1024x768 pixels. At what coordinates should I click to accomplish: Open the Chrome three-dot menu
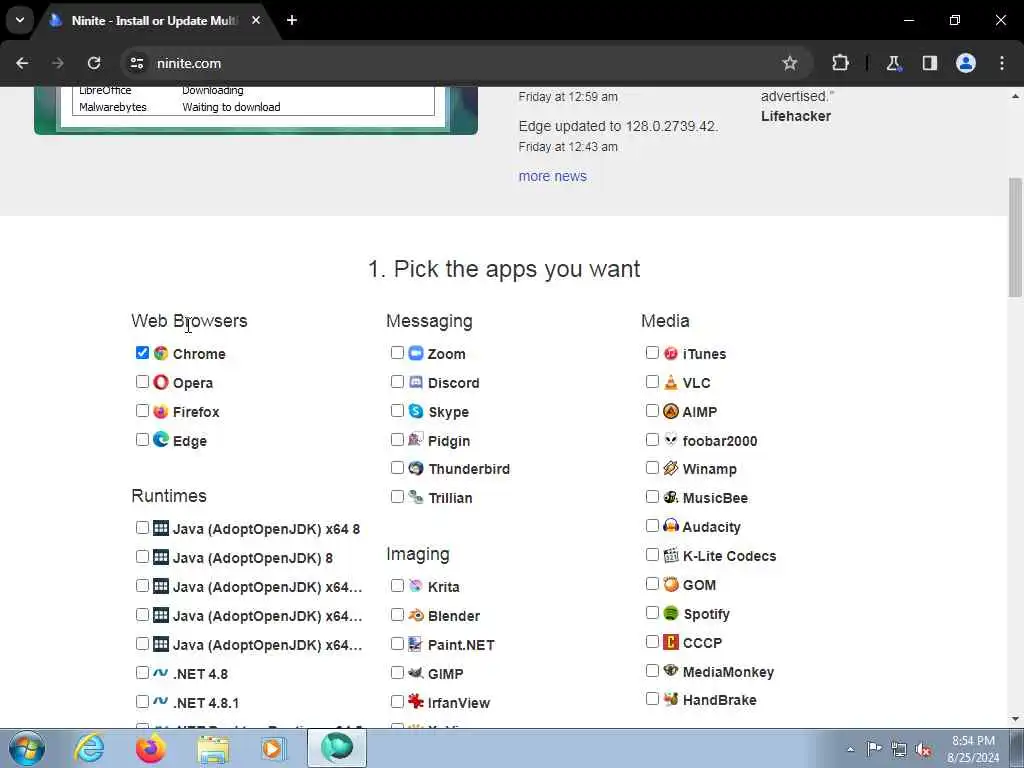tap(1002, 63)
